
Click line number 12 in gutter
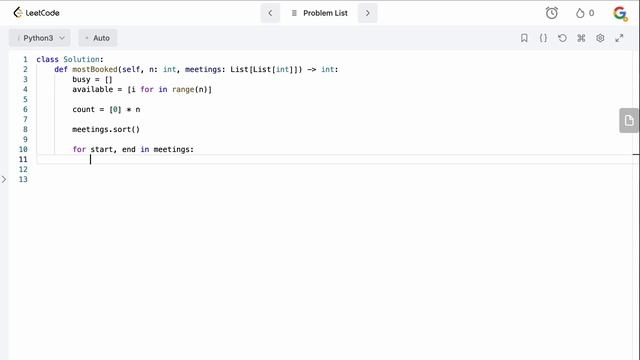coord(23,169)
